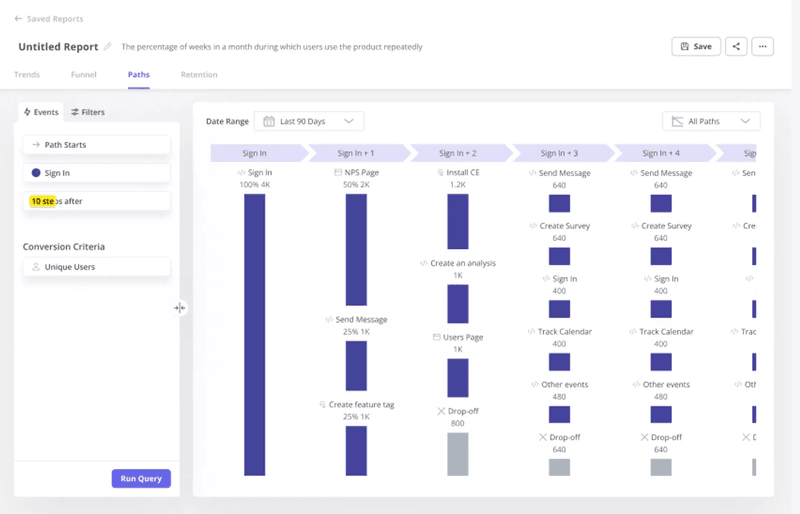Click the share icon button
This screenshot has height=514, width=800.
736,46
